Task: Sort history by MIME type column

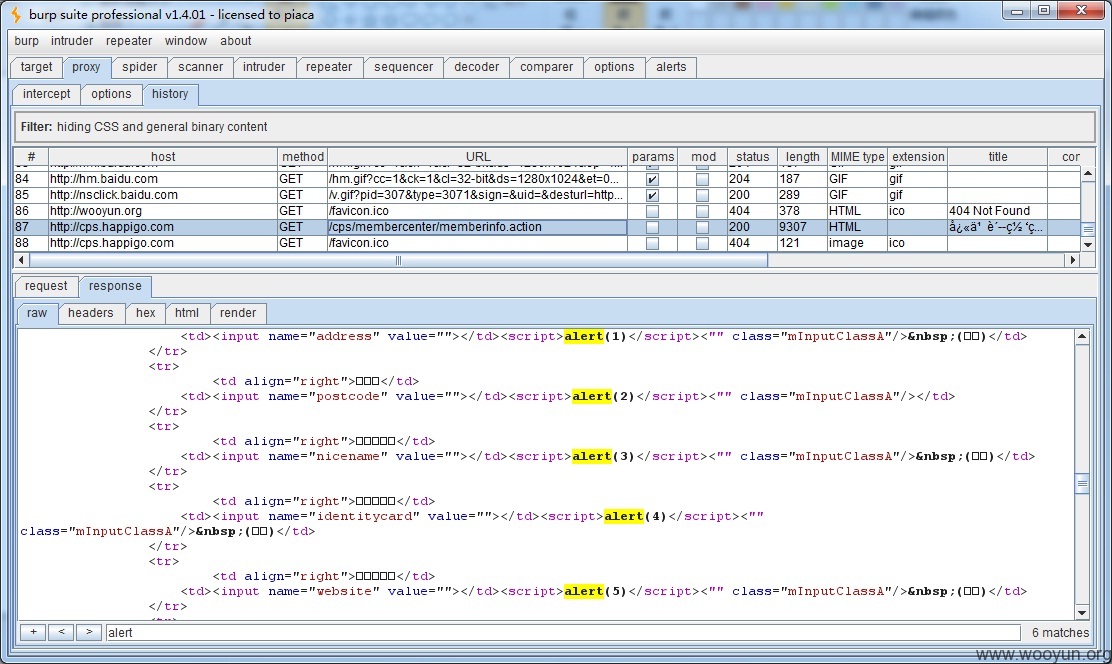Action: [x=858, y=157]
